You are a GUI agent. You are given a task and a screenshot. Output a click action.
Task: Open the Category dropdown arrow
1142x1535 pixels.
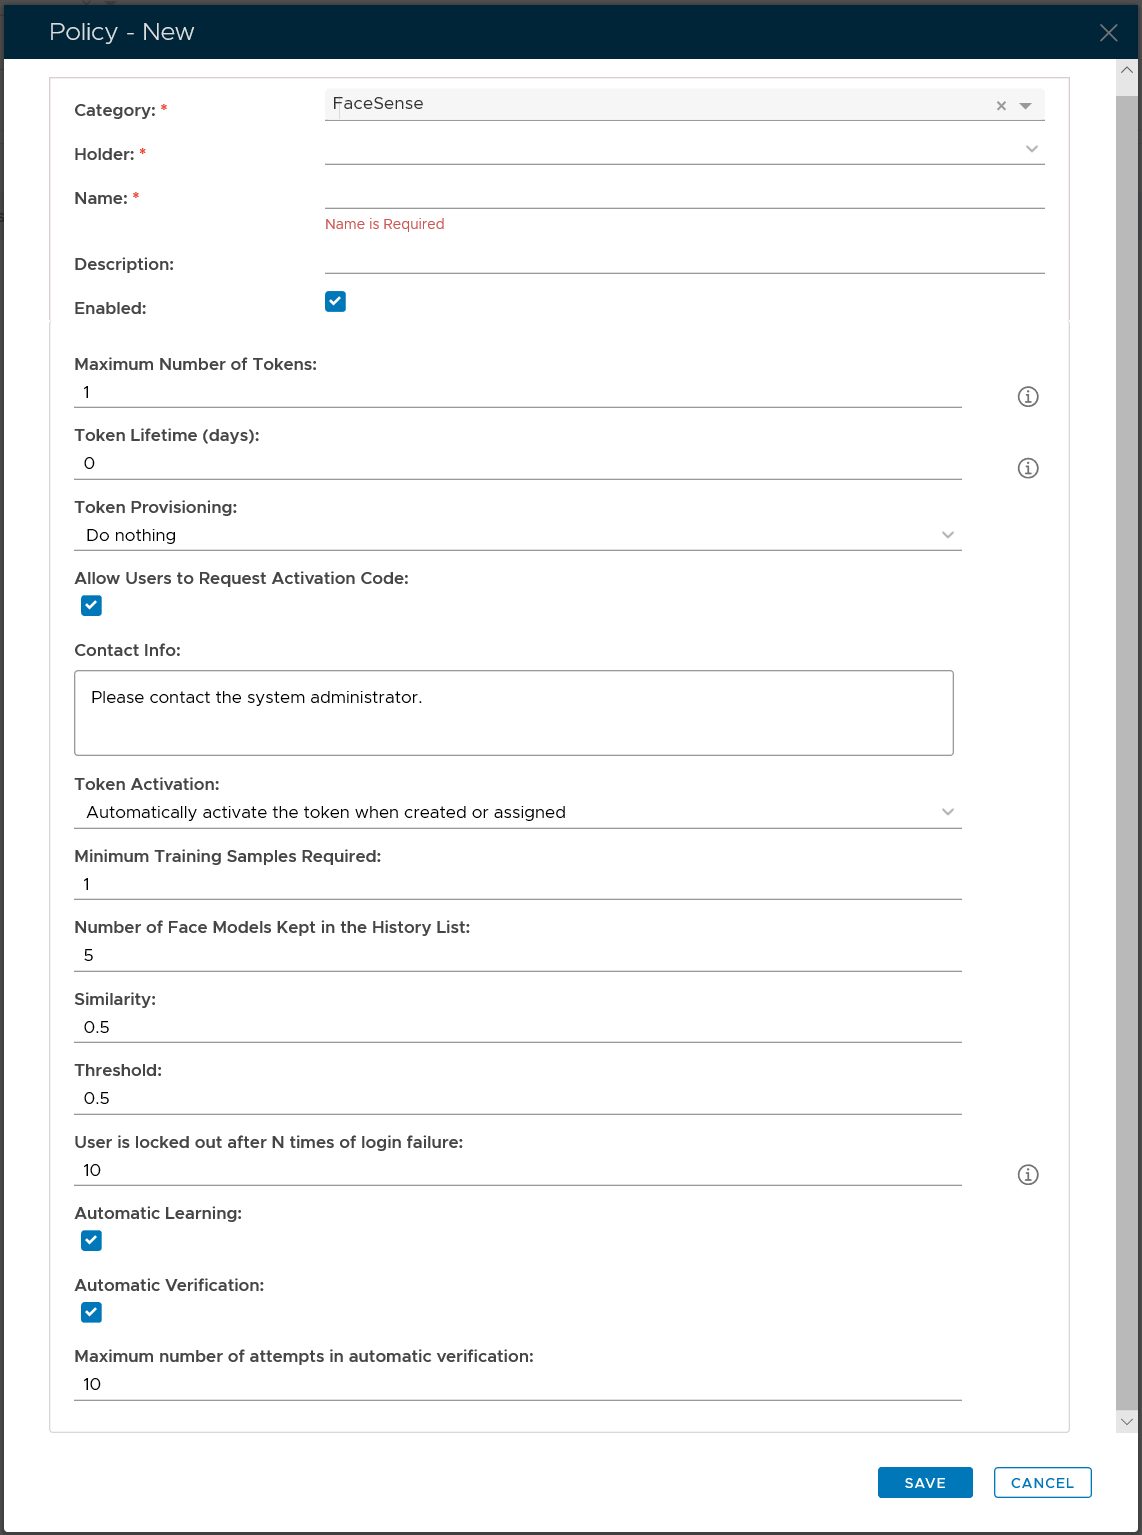click(1025, 106)
